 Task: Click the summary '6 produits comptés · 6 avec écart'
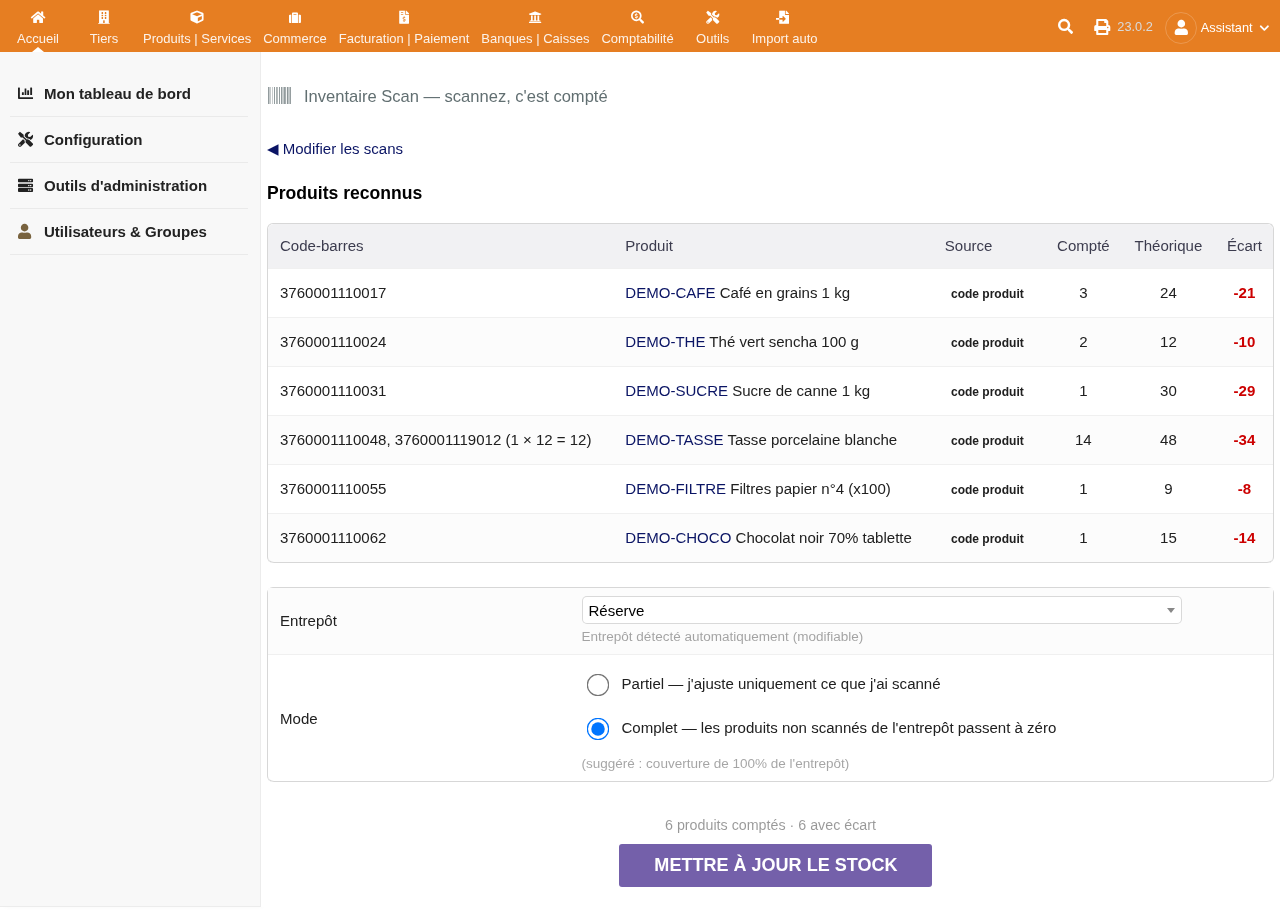(770, 825)
